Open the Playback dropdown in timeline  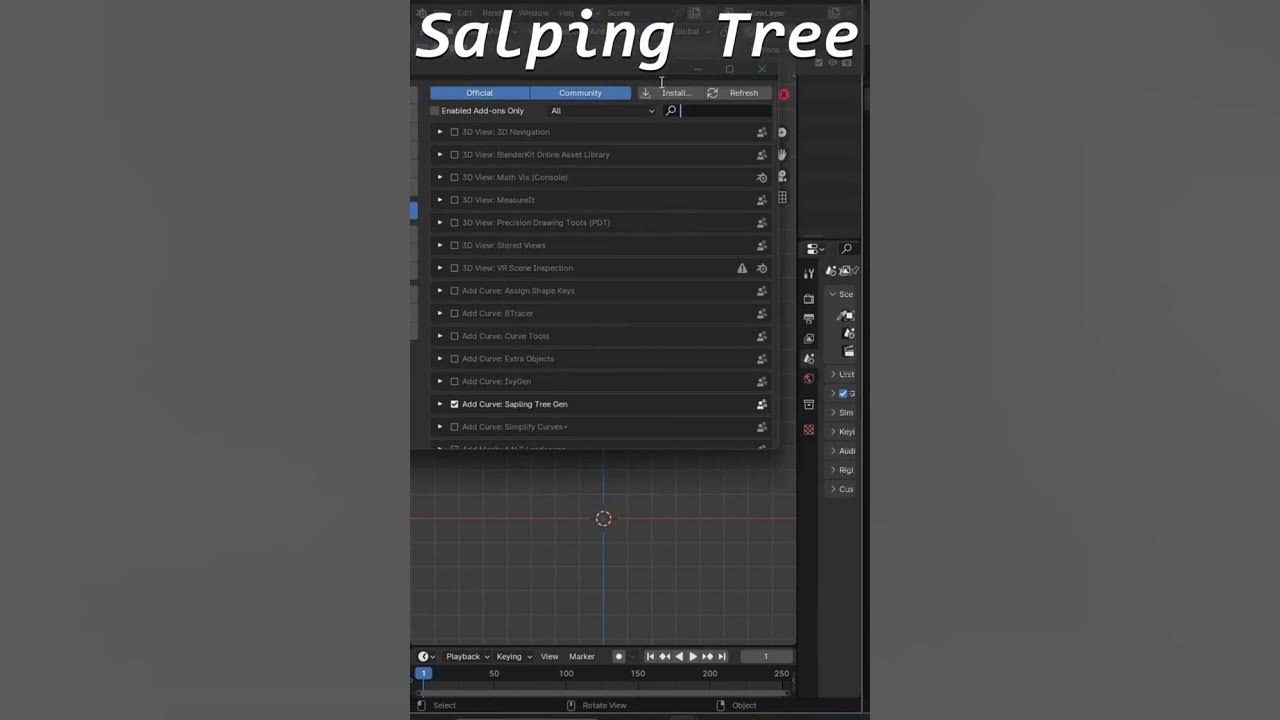coord(467,657)
